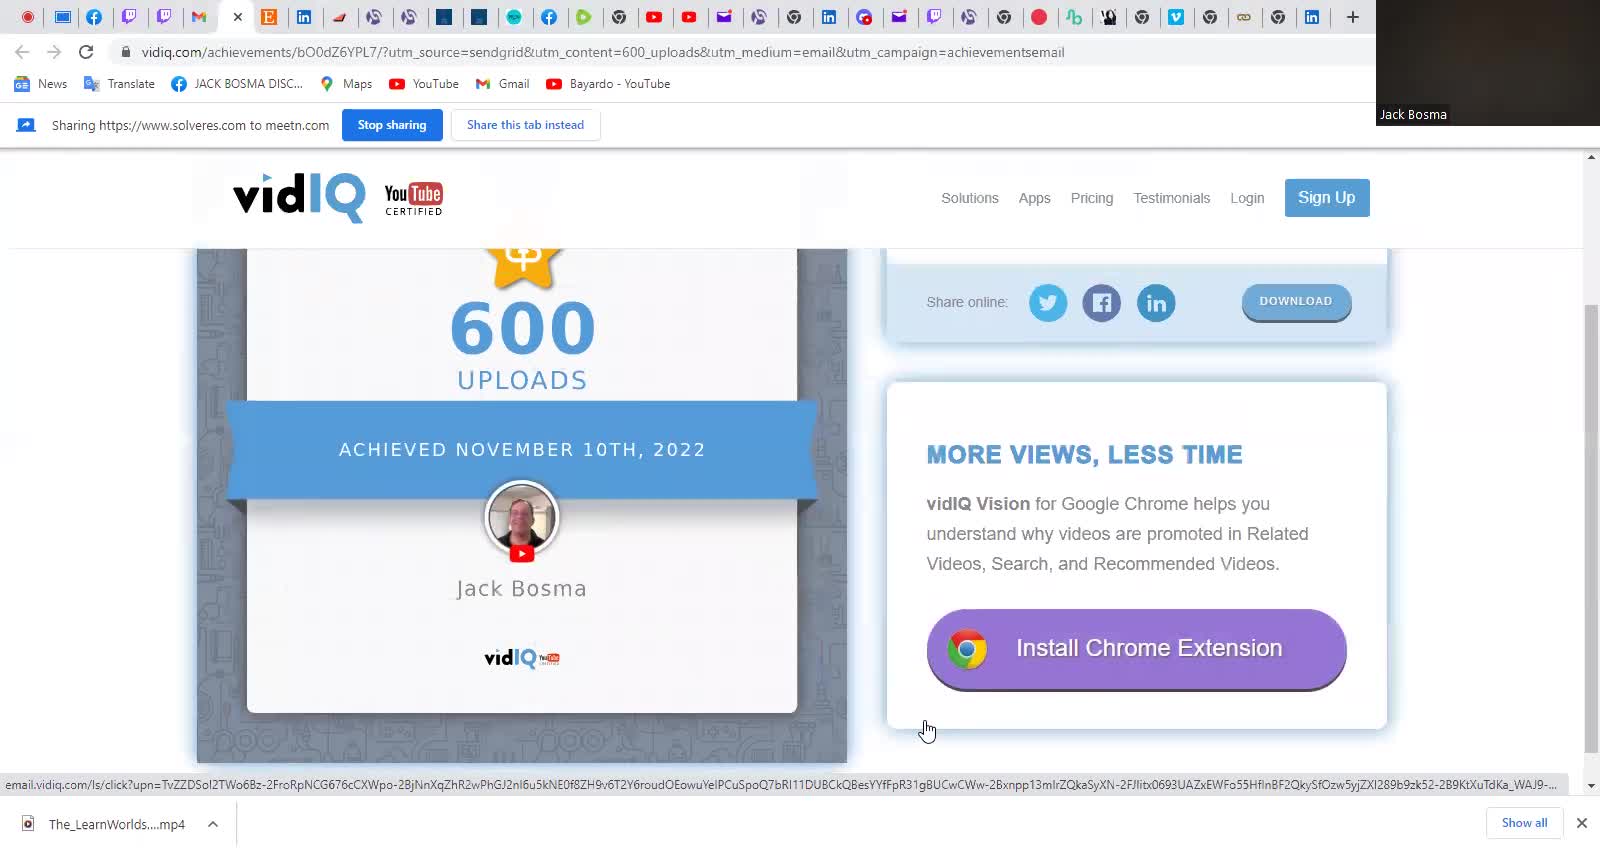Image resolution: width=1600 pixels, height=852 pixels.
Task: Click the screen sharing indicator icon
Action: 26,125
